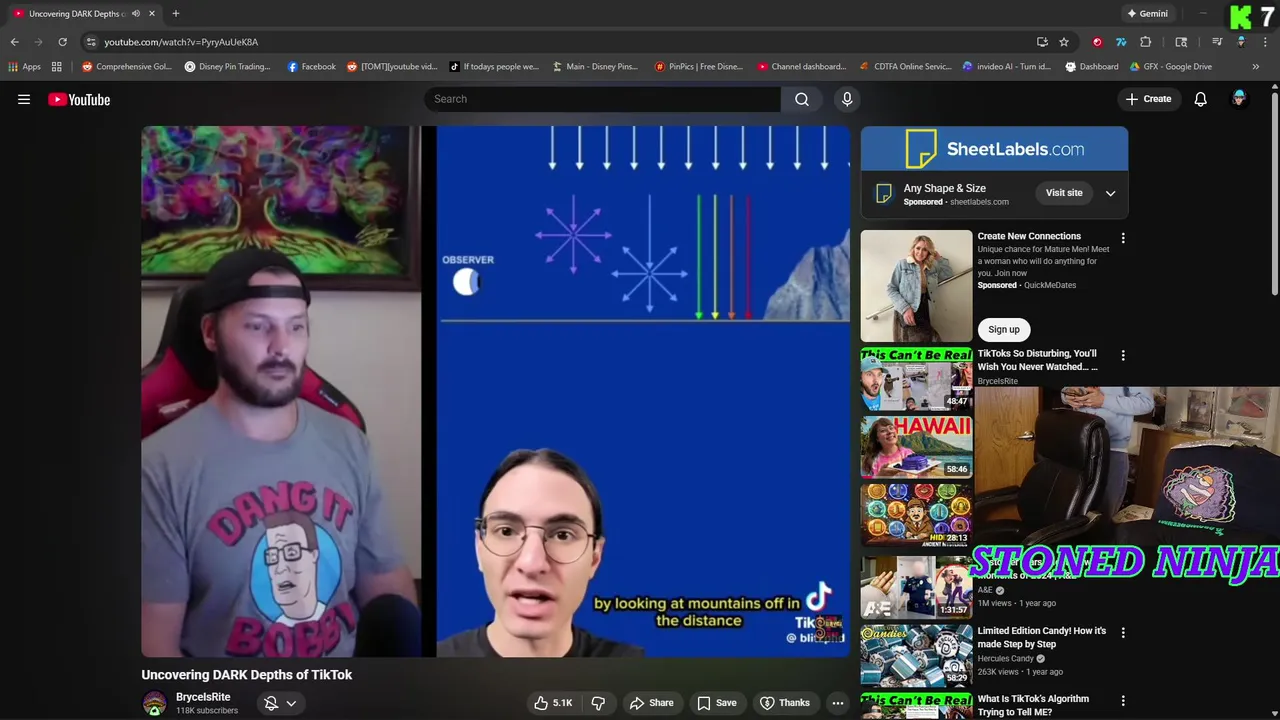
Task: Click the Create button
Action: pos(1148,99)
